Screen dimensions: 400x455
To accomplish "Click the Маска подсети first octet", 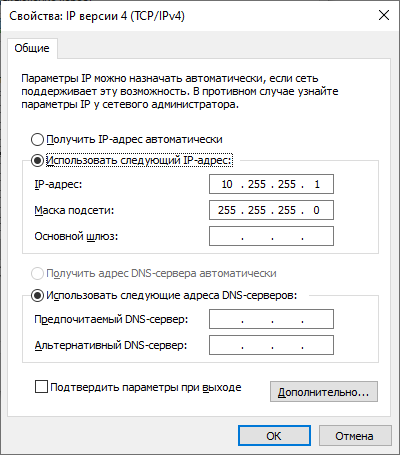I will (227, 210).
